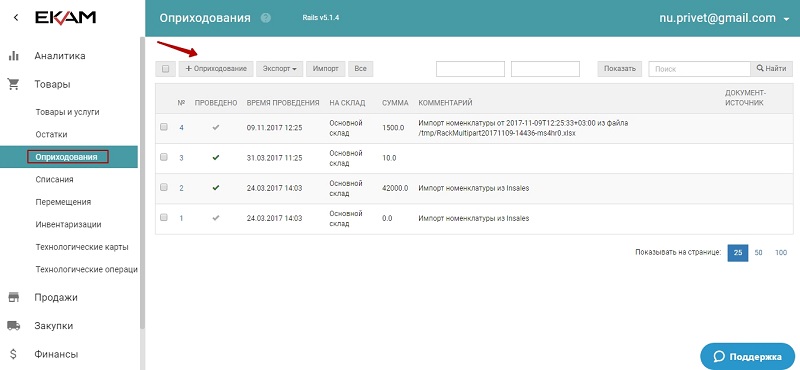800x370 pixels.
Task: Click the Показать button
Action: 620,69
